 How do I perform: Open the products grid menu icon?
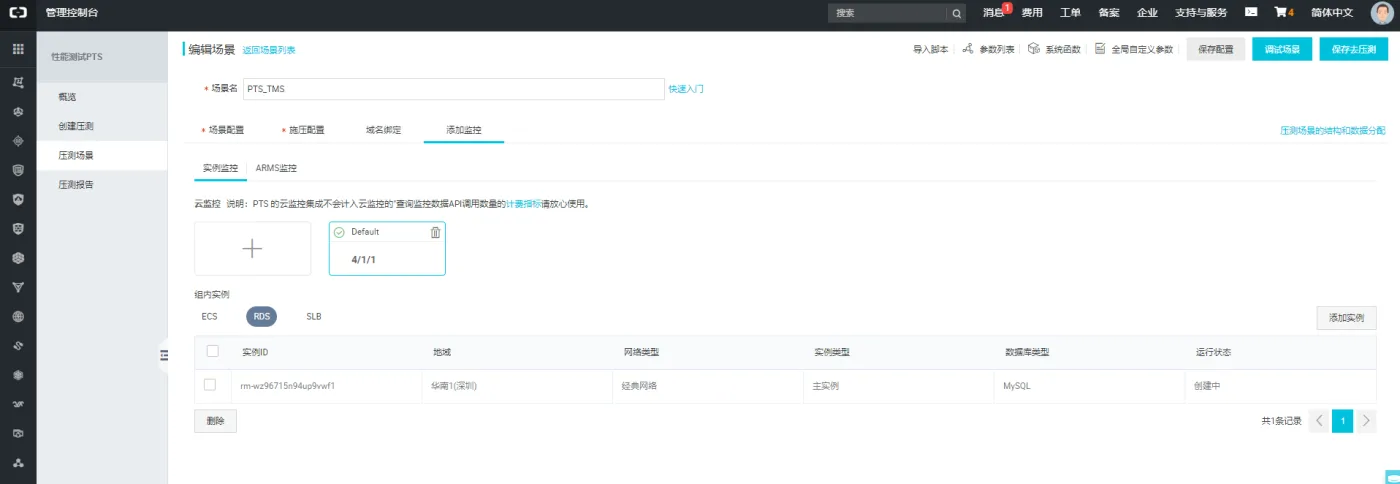pyautogui.click(x=18, y=49)
